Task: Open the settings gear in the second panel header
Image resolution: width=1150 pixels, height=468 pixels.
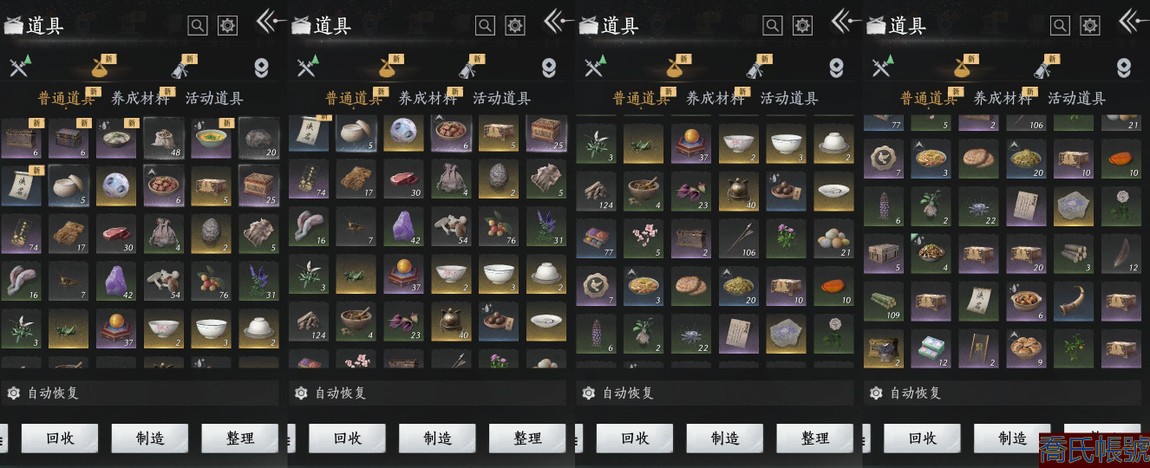Action: tap(516, 26)
